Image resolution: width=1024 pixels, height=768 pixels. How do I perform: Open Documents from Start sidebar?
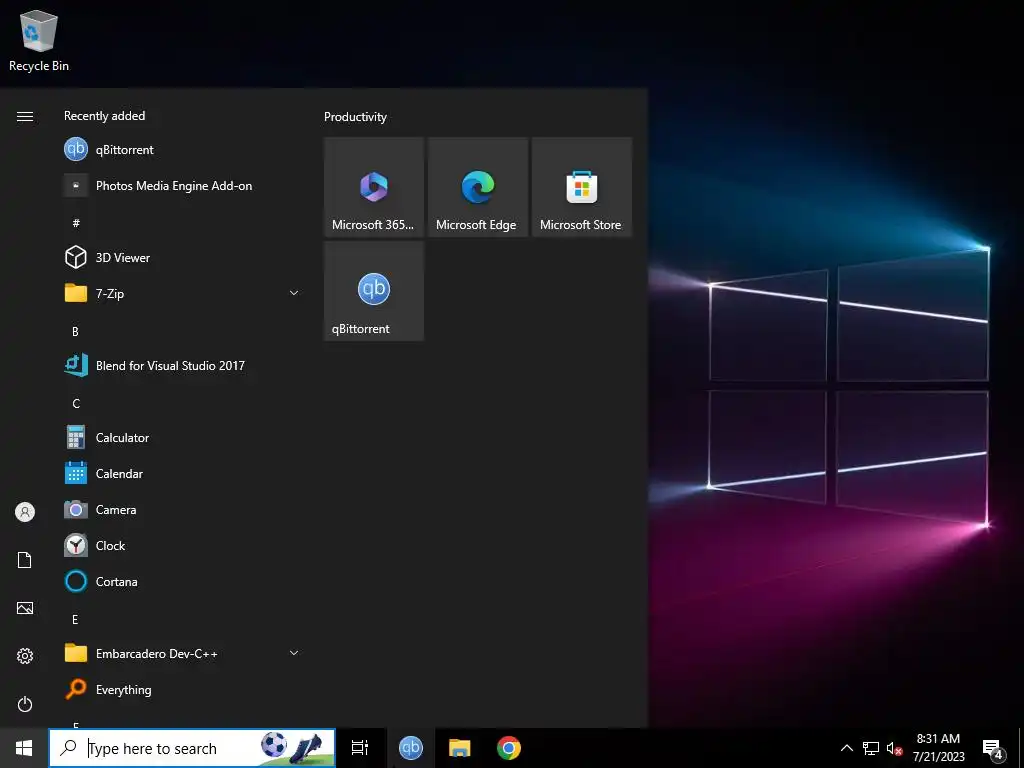point(25,560)
